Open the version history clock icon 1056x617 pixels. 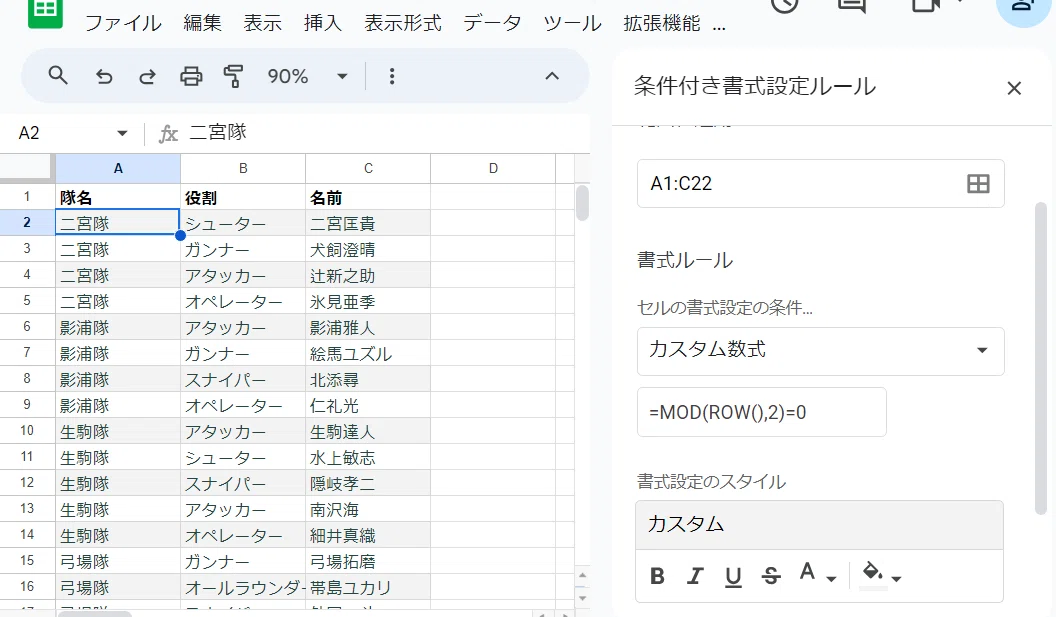pyautogui.click(x=785, y=5)
